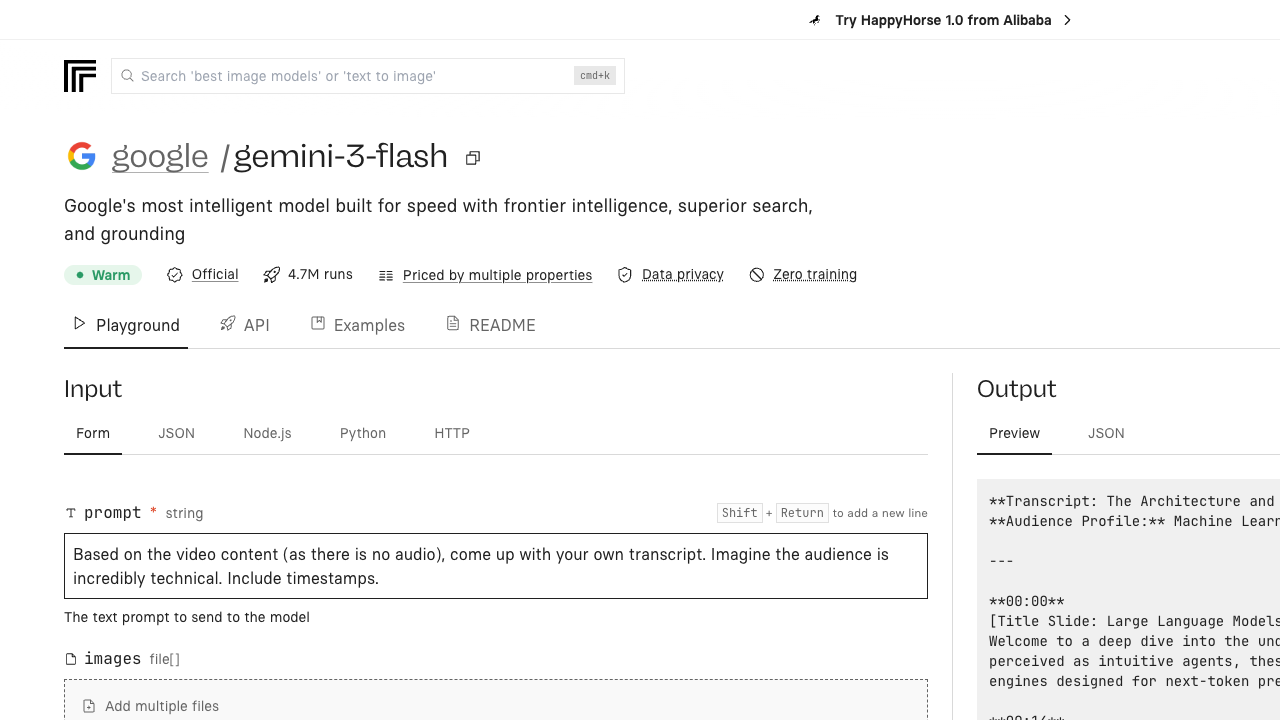Click the chevron arrow after HappyHorse banner
The height and width of the screenshot is (720, 1280).
[x=1067, y=20]
